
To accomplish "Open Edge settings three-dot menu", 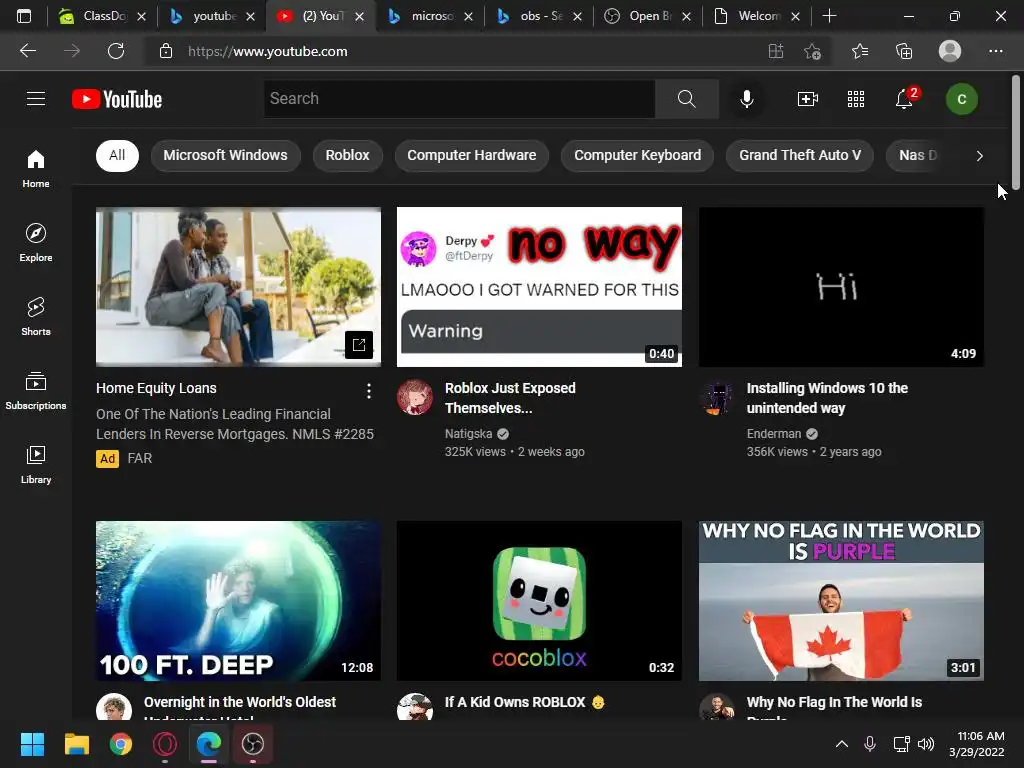I will pos(995,51).
